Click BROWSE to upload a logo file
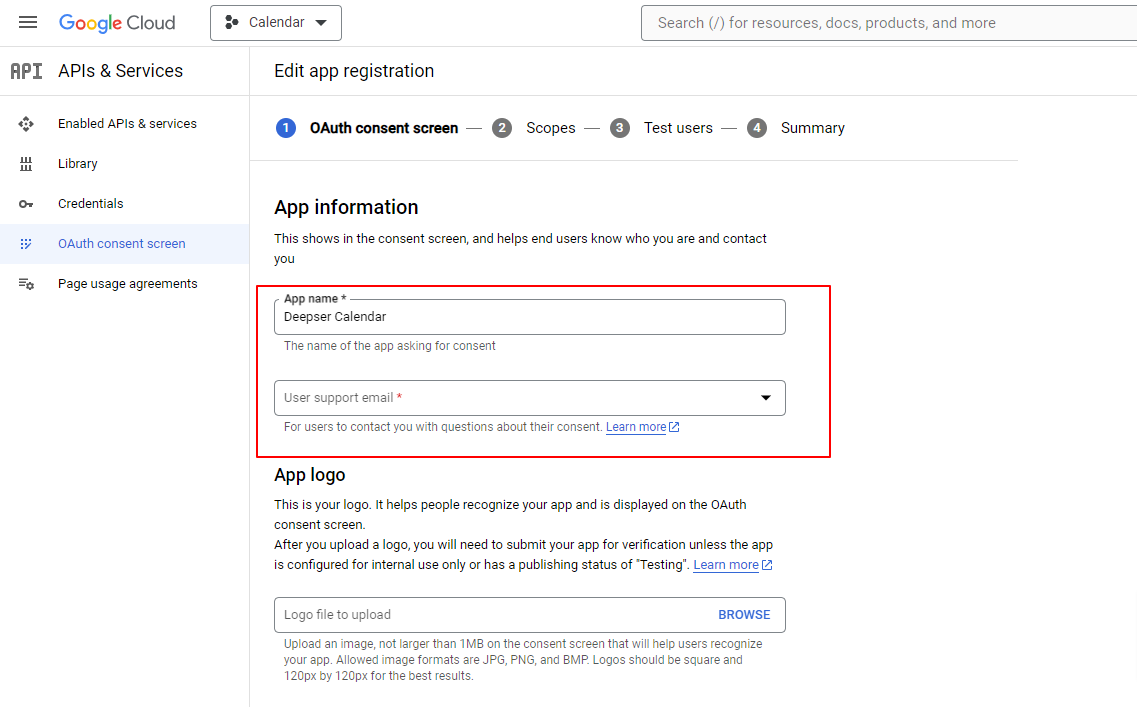The image size is (1137, 707). tap(744, 615)
